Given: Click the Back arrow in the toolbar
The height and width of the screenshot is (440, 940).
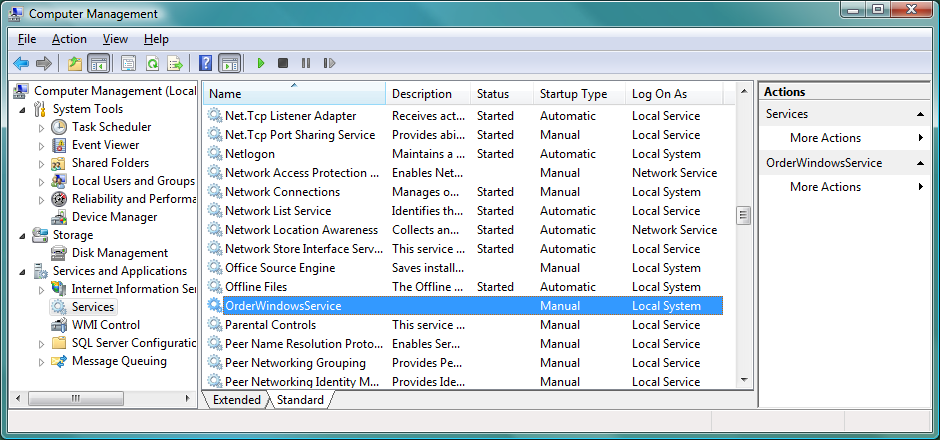Looking at the screenshot, I should pos(21,64).
